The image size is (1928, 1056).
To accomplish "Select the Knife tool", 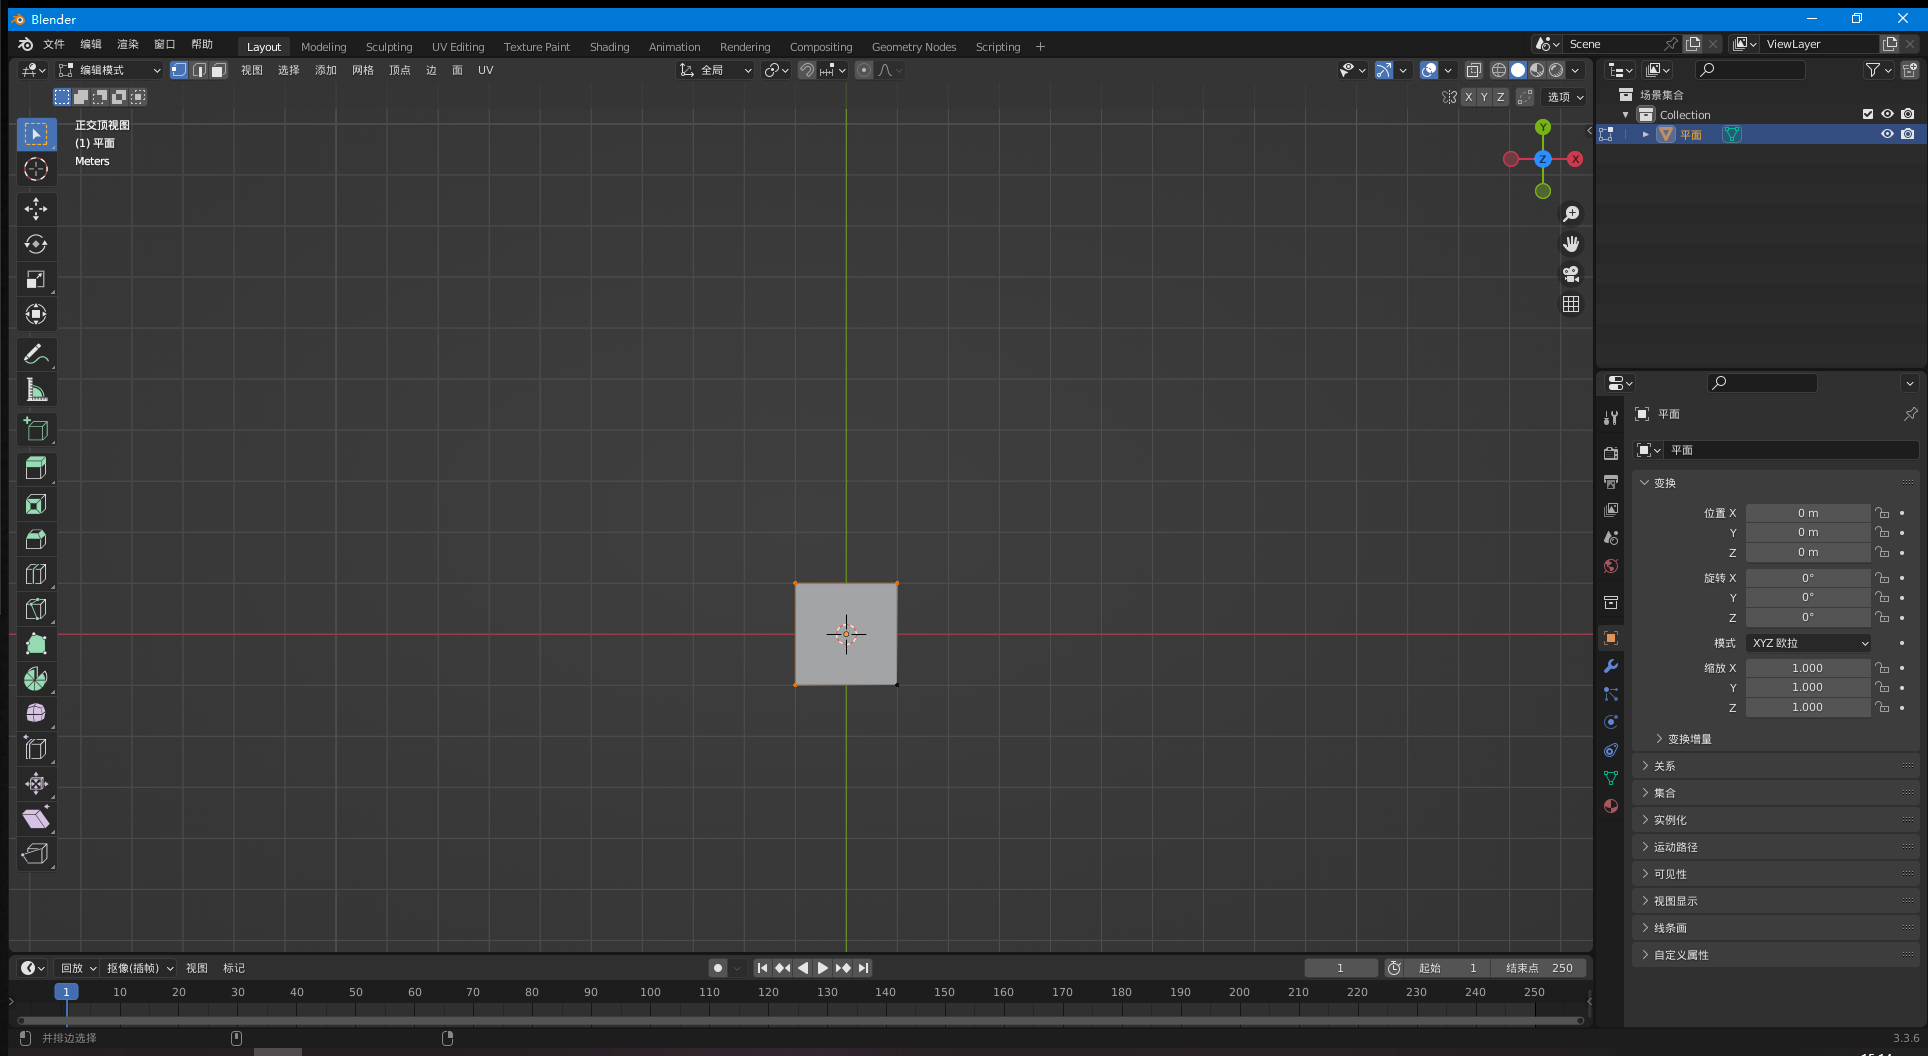I will 36,609.
